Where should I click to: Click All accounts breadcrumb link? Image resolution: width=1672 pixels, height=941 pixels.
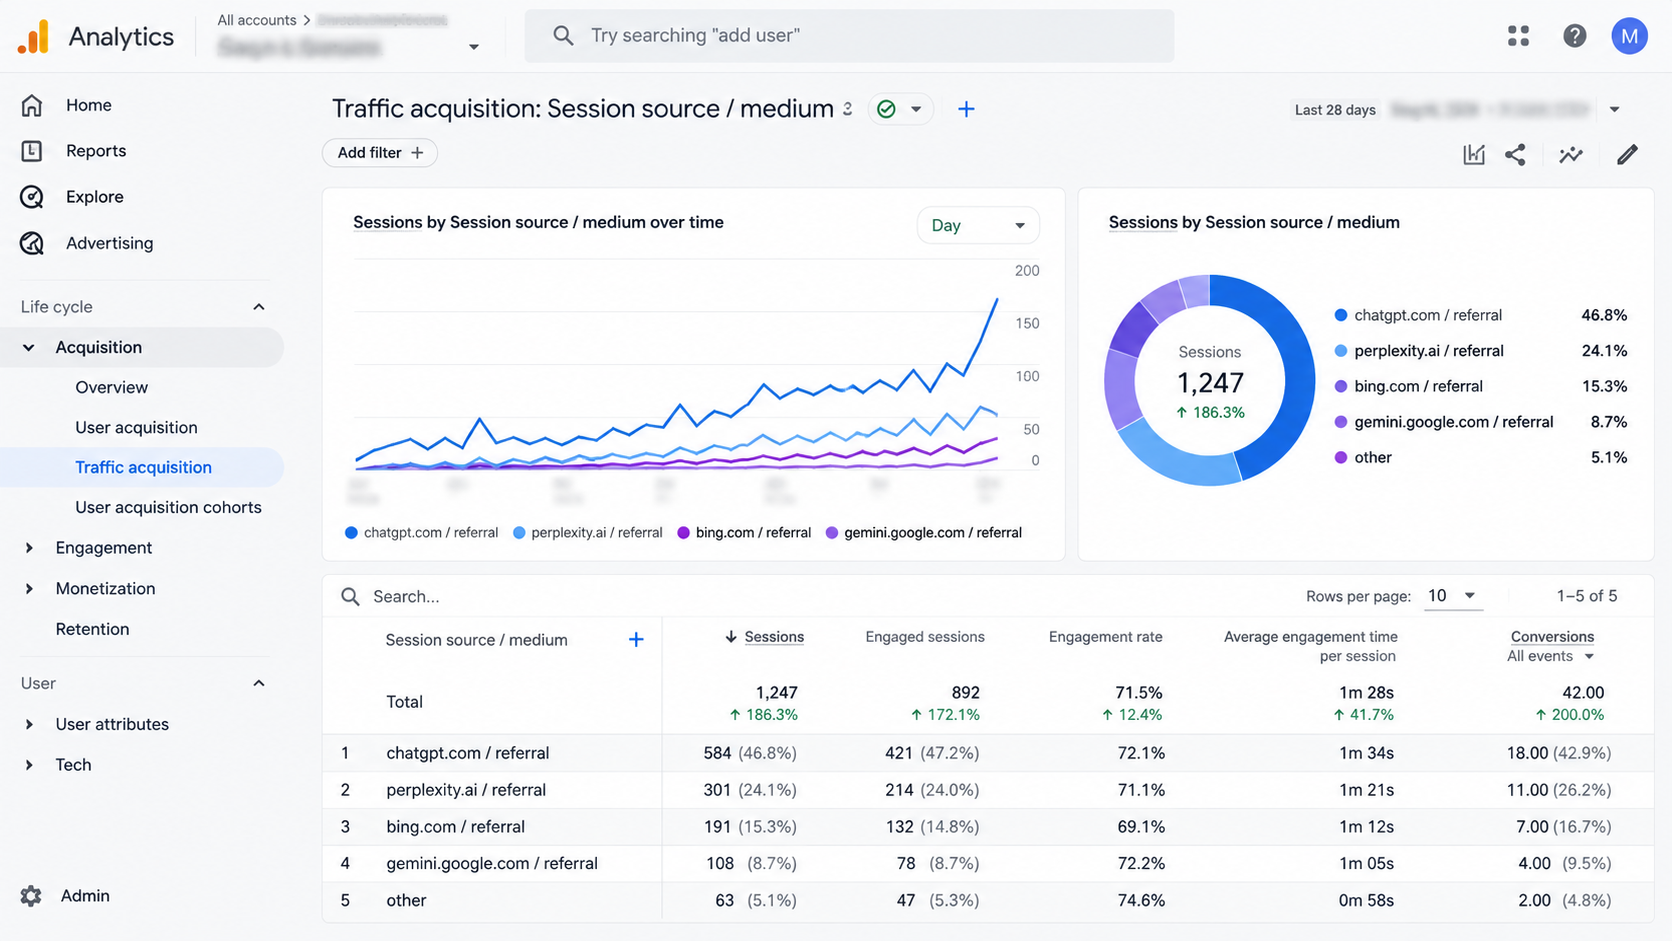coord(257,20)
